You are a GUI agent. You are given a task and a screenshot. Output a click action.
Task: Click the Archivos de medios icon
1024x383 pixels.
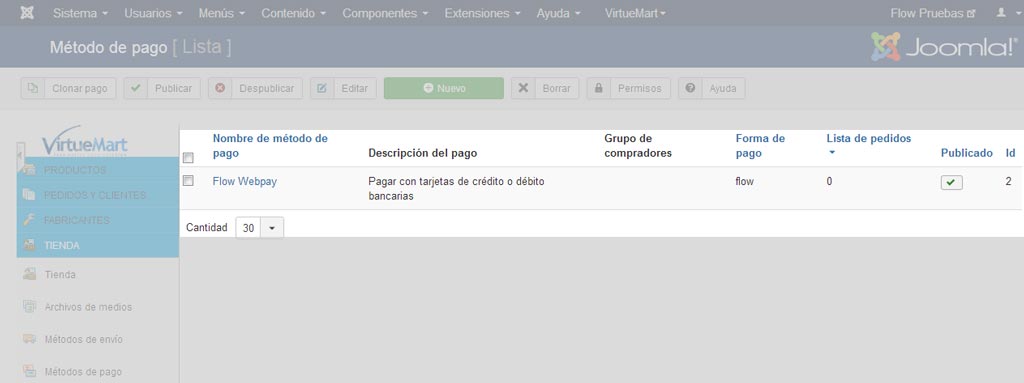[29, 307]
